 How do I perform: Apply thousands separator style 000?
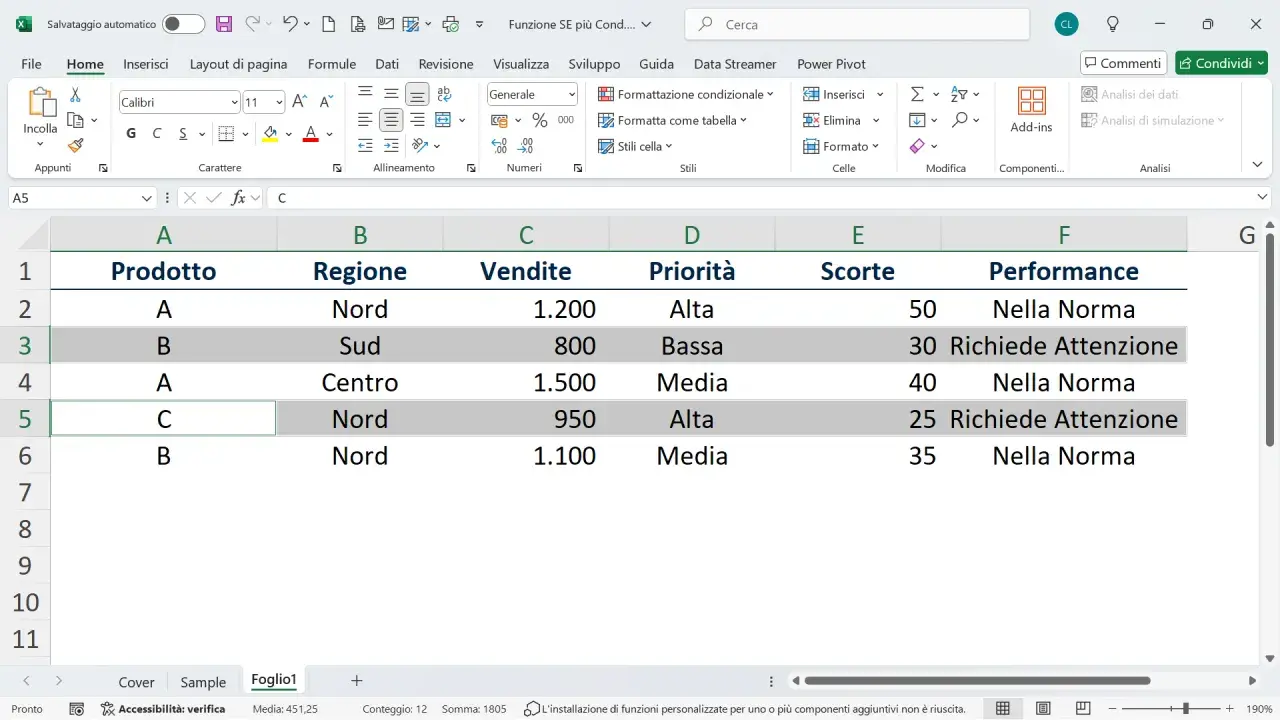(x=565, y=120)
